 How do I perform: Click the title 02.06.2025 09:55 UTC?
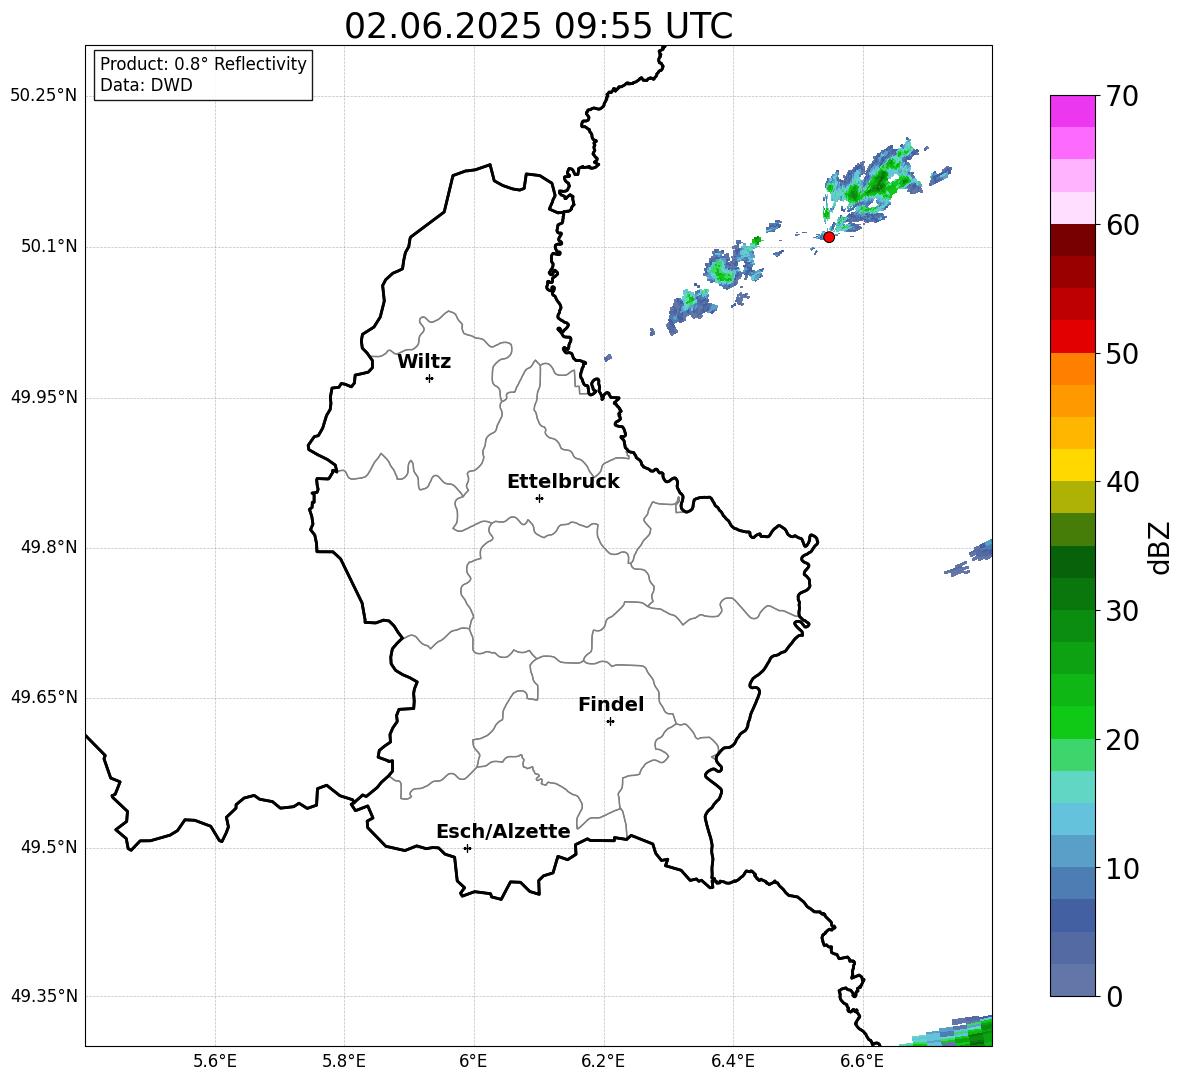pyautogui.click(x=538, y=26)
